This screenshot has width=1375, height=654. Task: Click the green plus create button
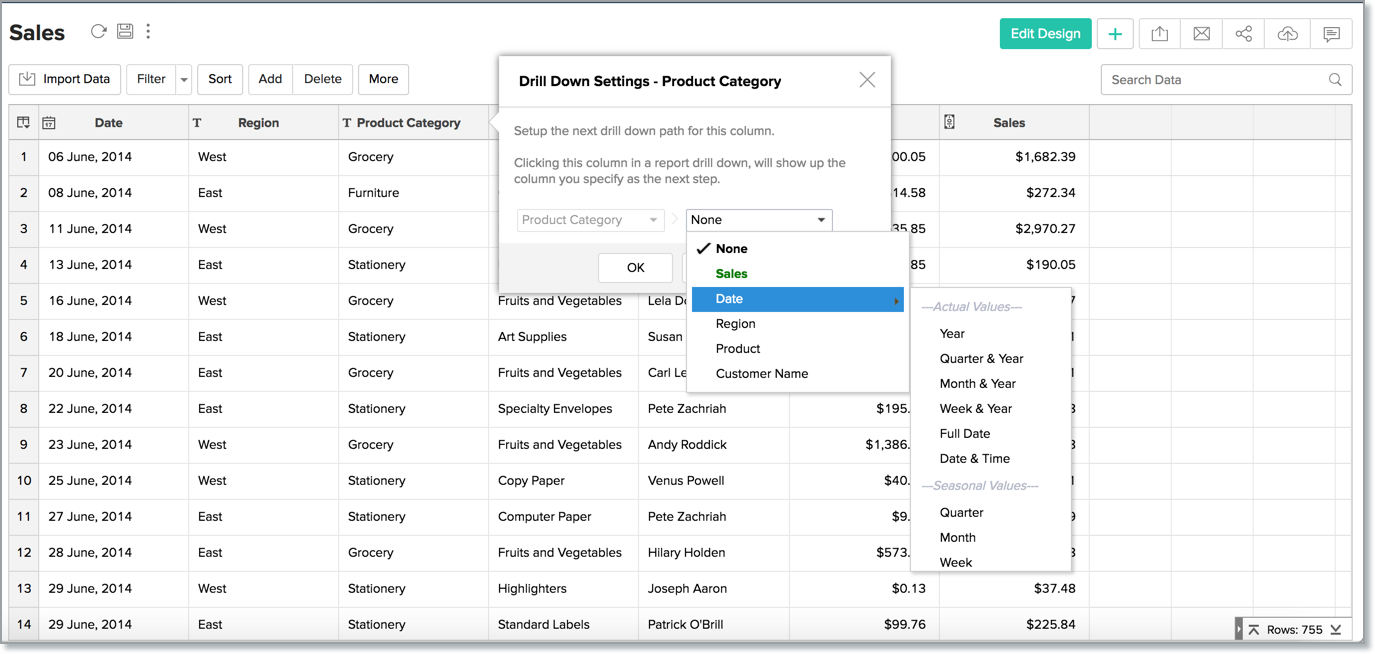click(1115, 34)
